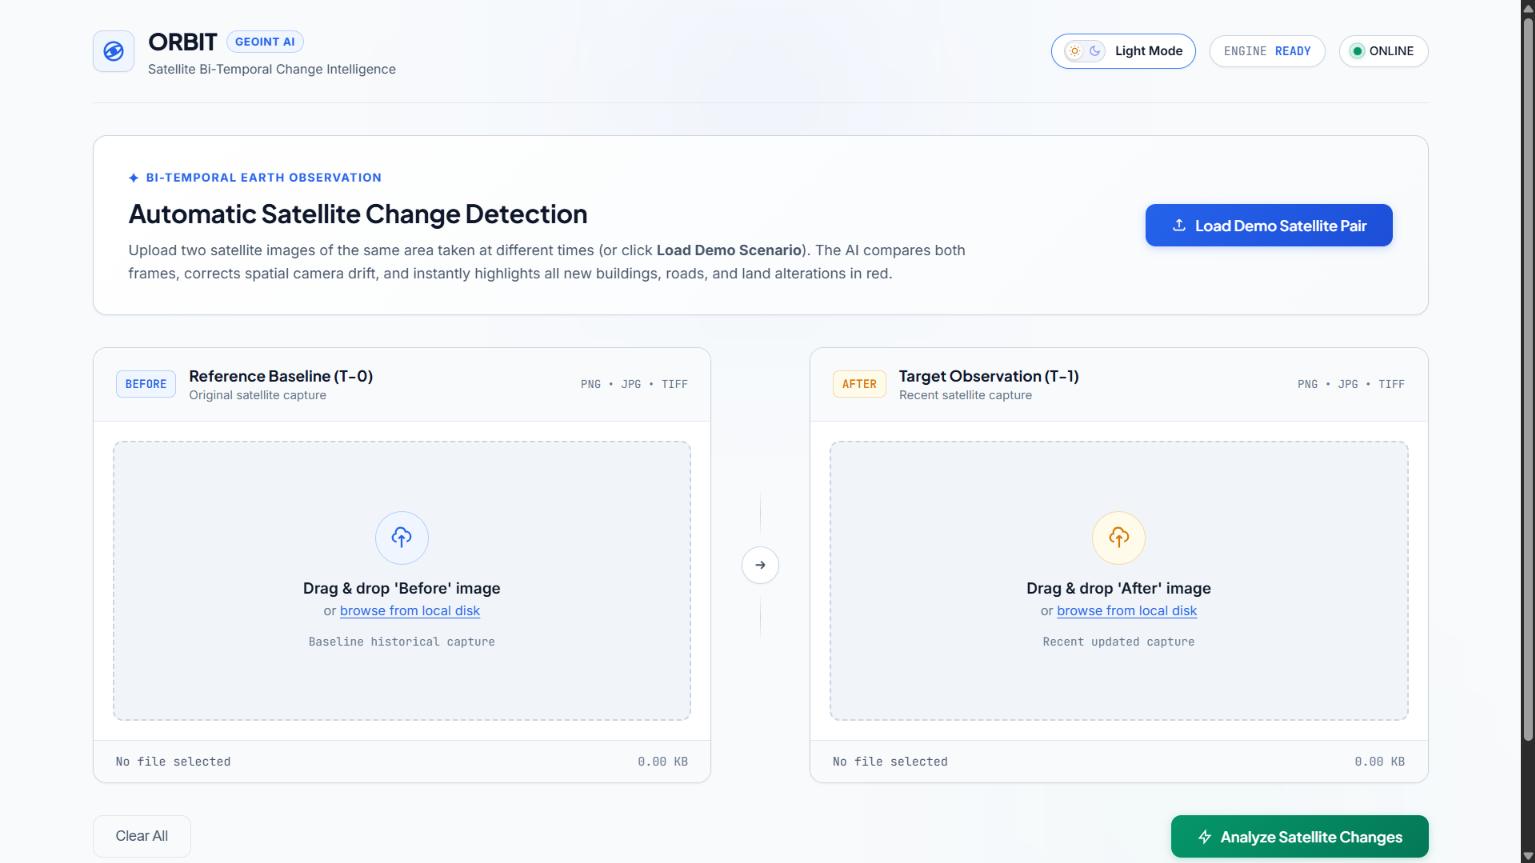
Task: Click the ONLINE status badge
Action: click(1384, 51)
